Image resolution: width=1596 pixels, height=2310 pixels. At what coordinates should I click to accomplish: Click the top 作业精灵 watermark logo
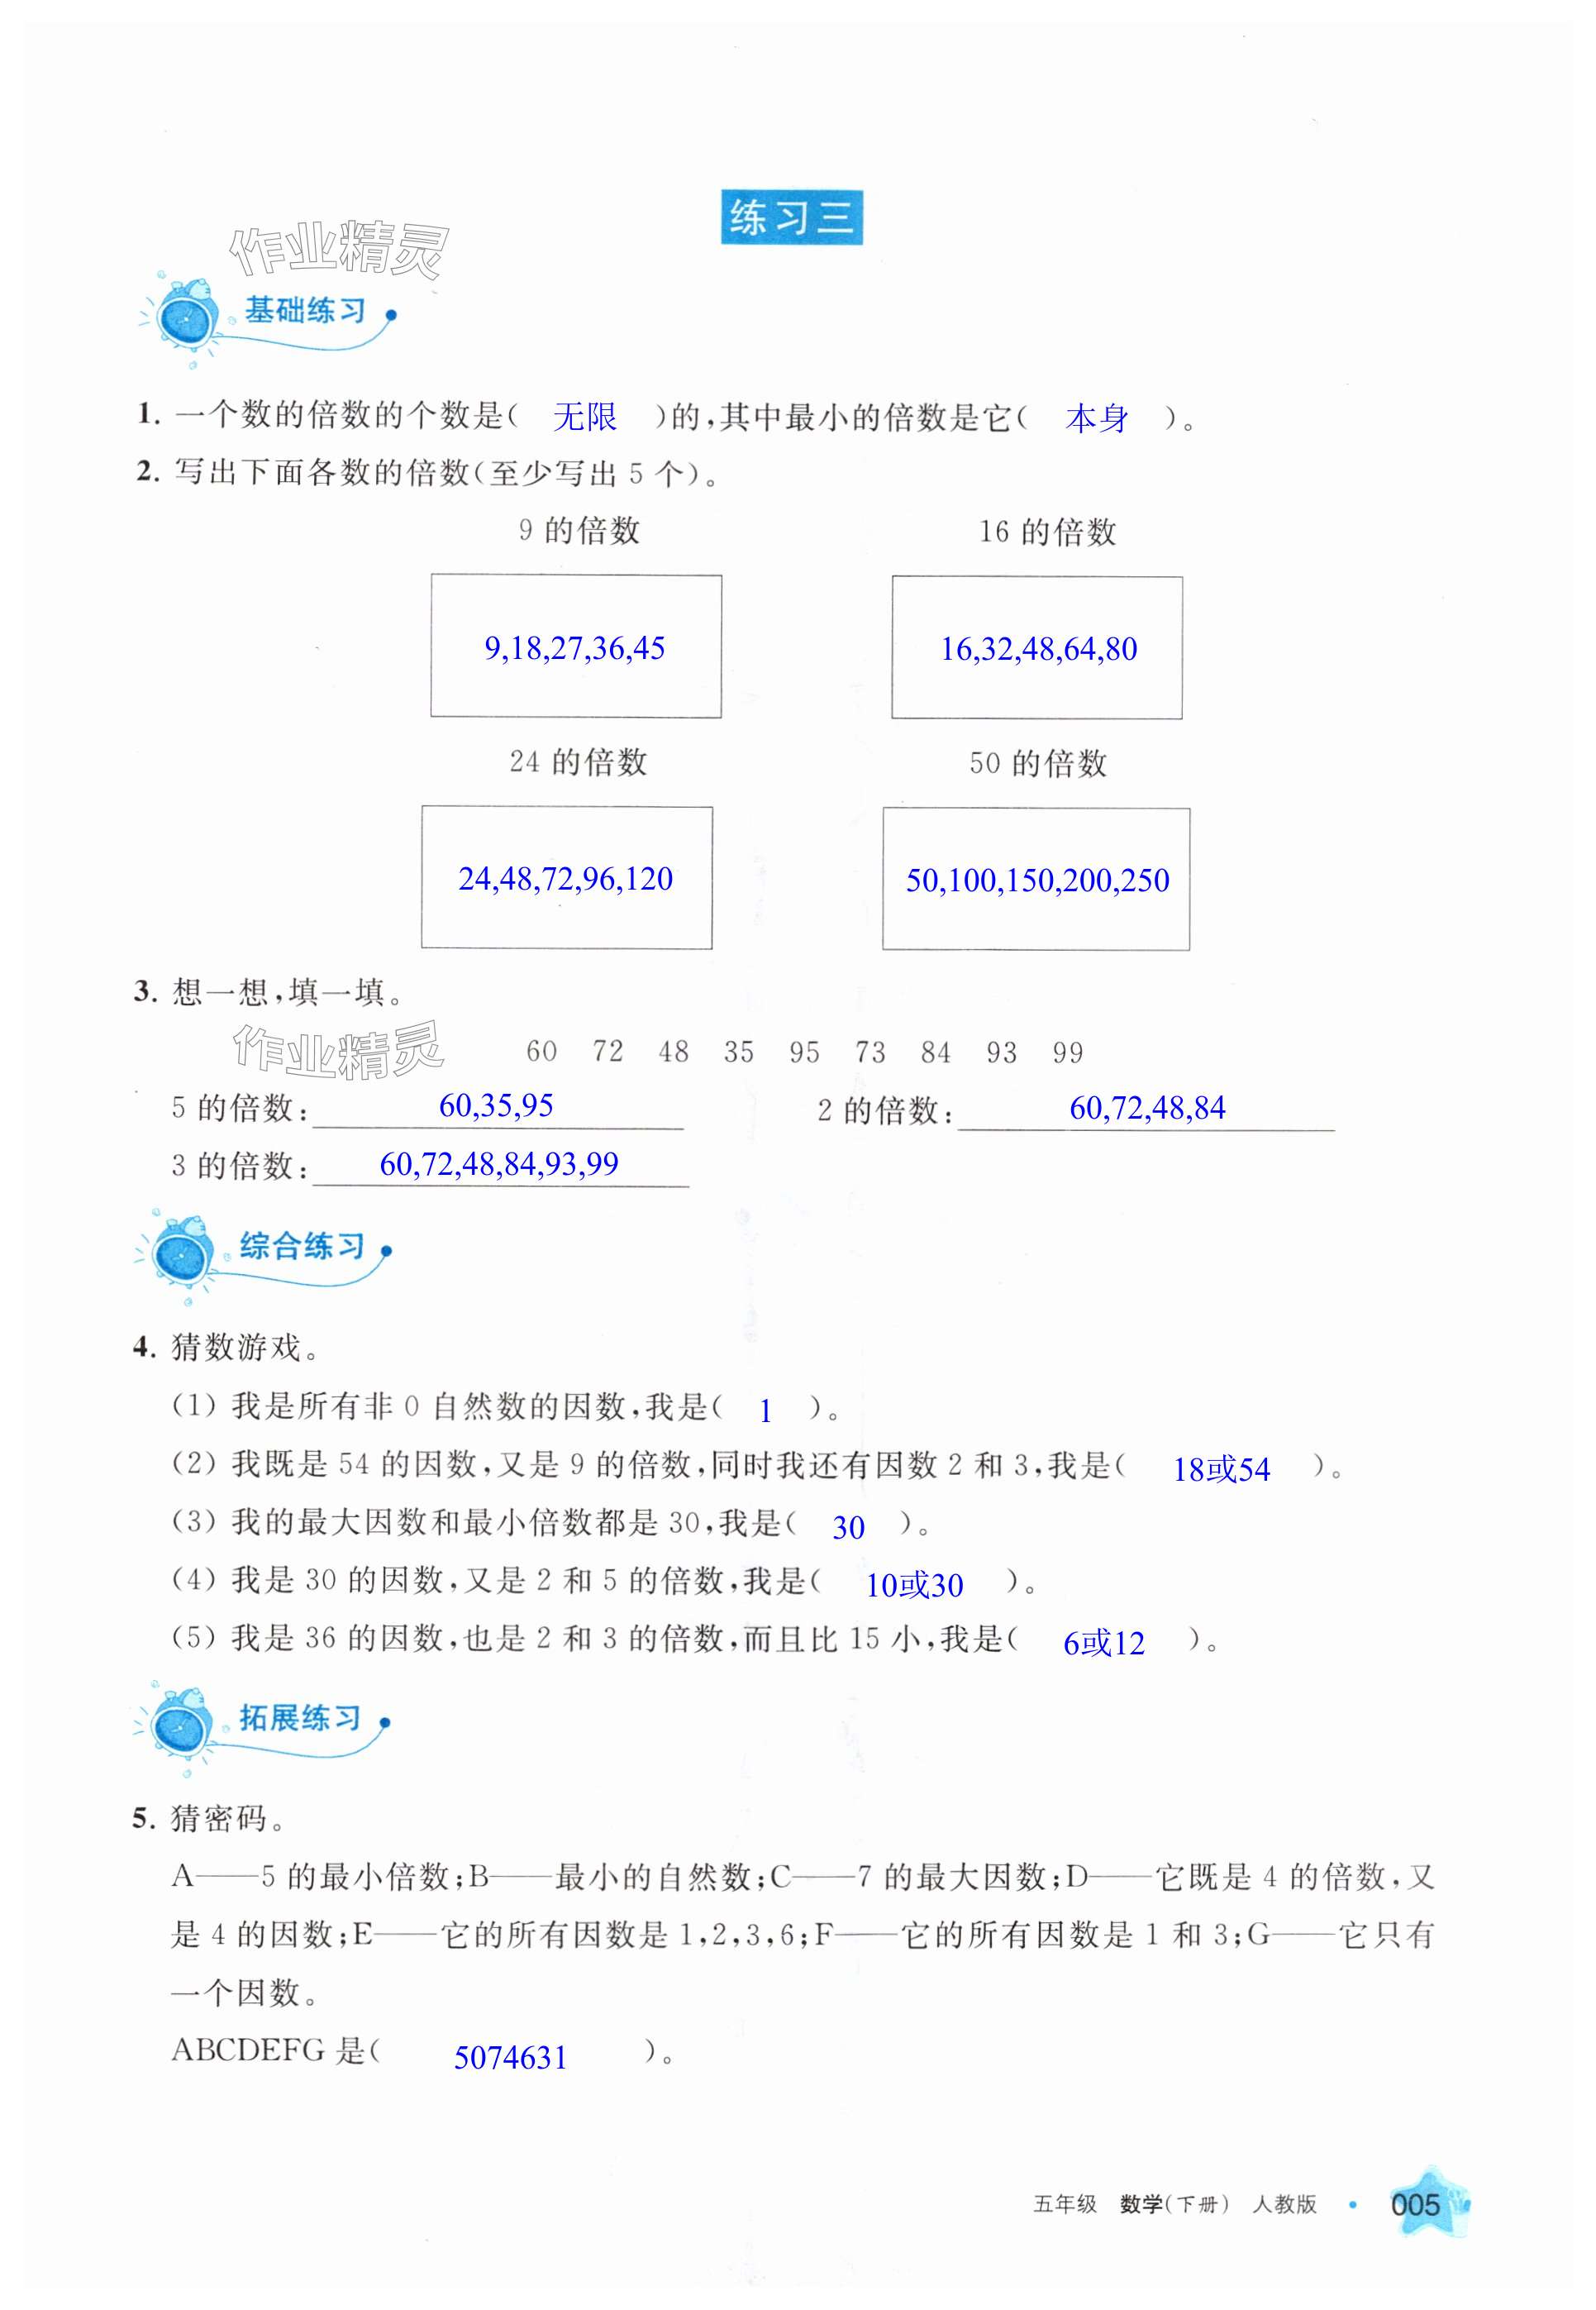tap(338, 248)
